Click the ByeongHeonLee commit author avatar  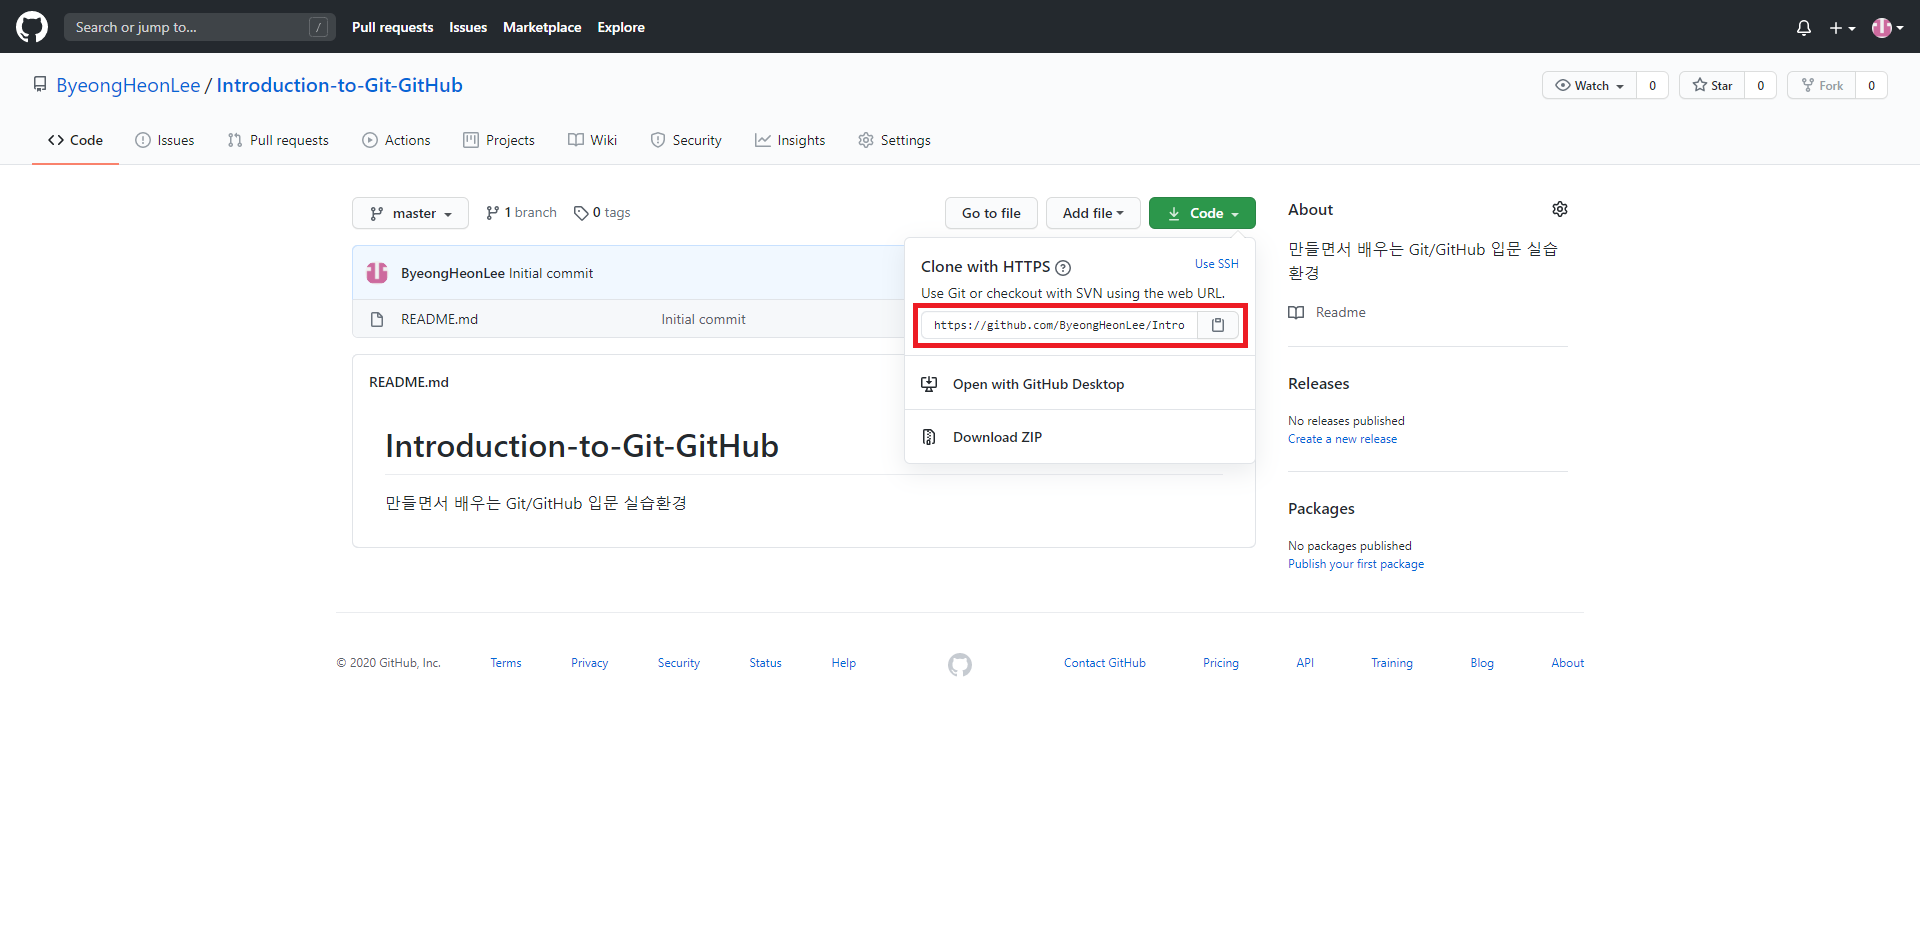tap(377, 273)
